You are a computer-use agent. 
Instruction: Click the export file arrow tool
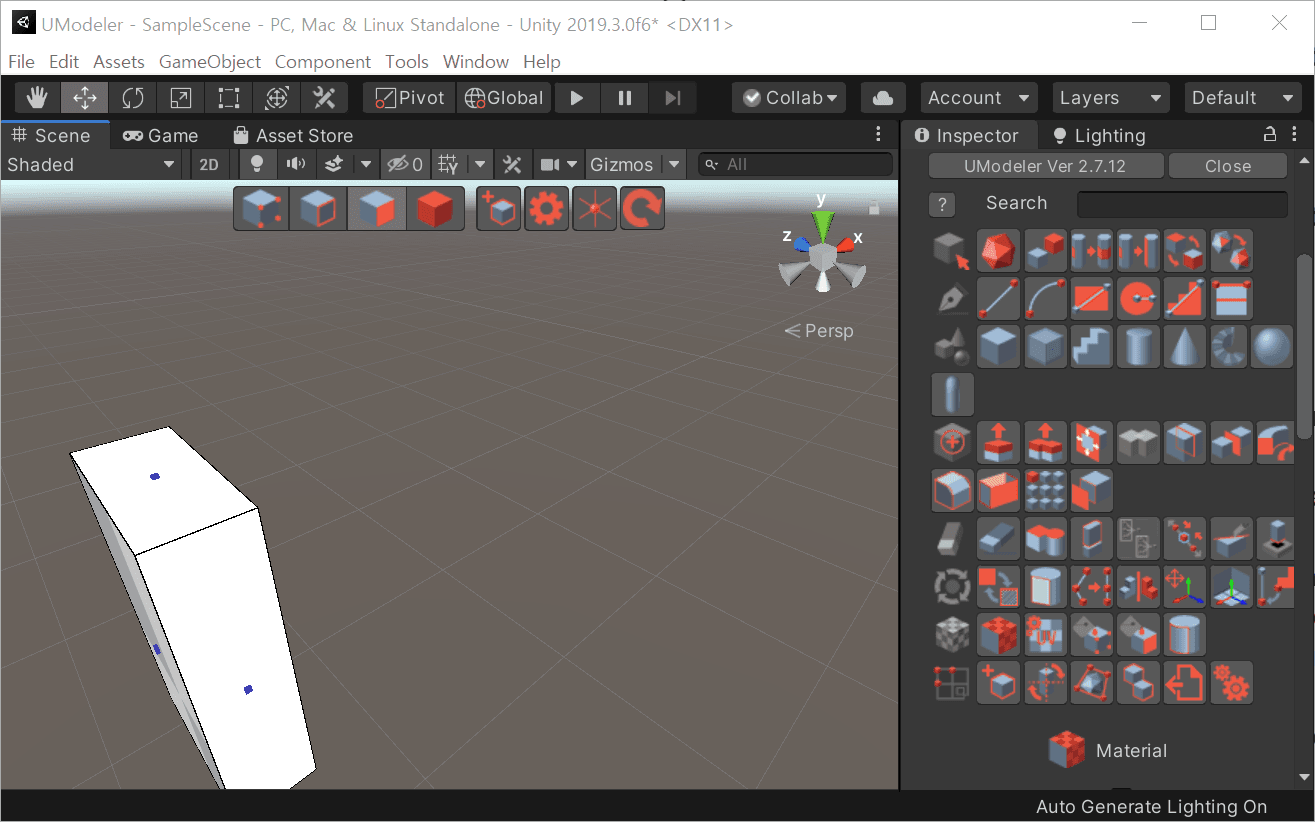click(x=1185, y=683)
